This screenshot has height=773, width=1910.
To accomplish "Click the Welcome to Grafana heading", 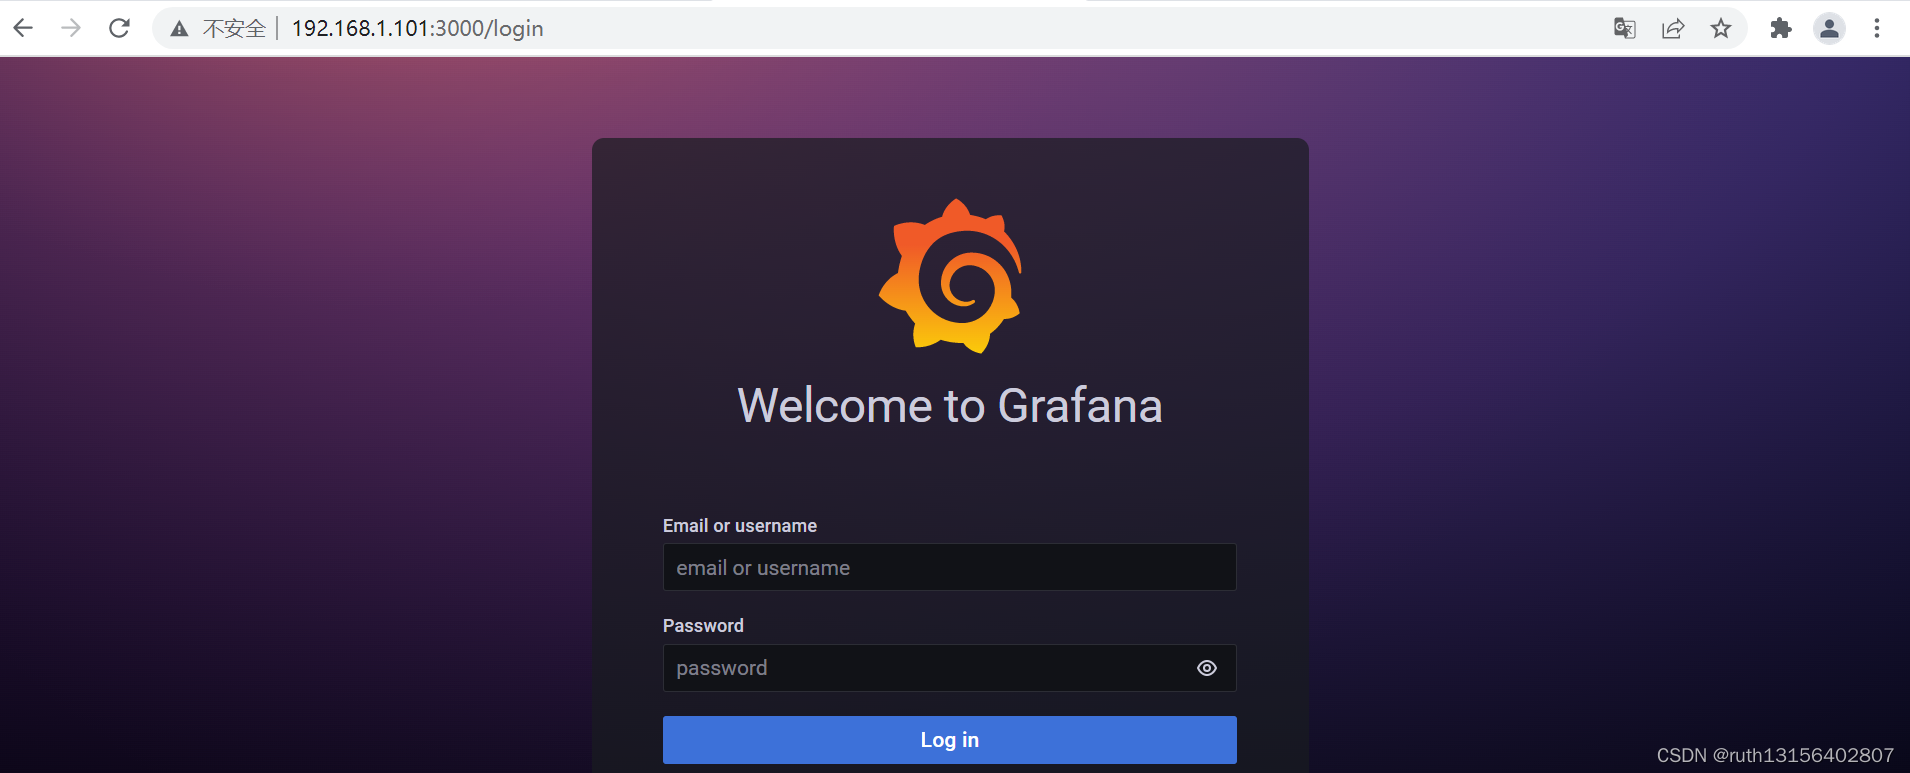I will (x=950, y=405).
